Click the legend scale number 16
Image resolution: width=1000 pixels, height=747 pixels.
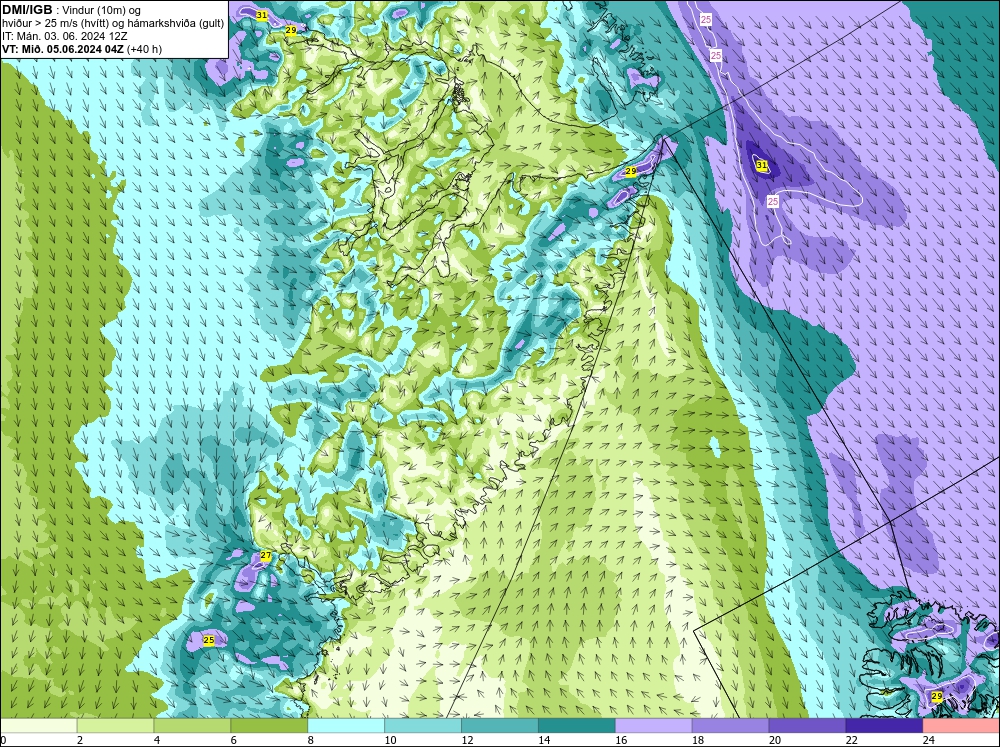pyautogui.click(x=621, y=740)
